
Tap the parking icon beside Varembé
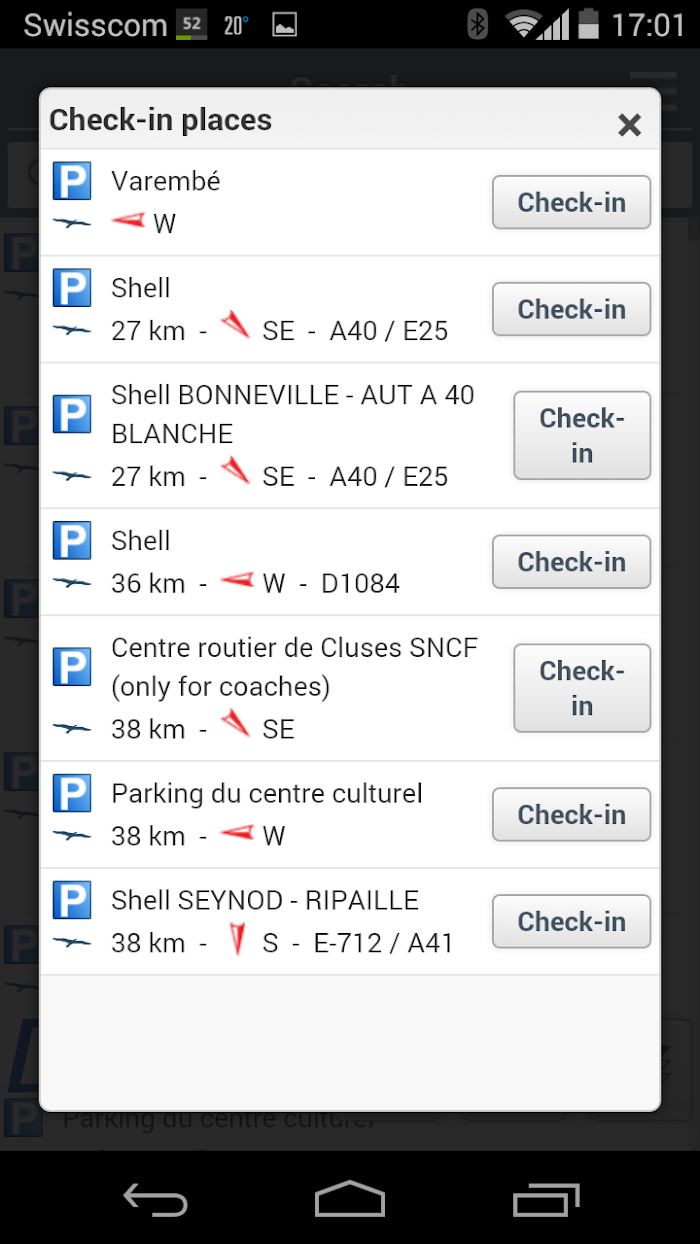pos(72,181)
